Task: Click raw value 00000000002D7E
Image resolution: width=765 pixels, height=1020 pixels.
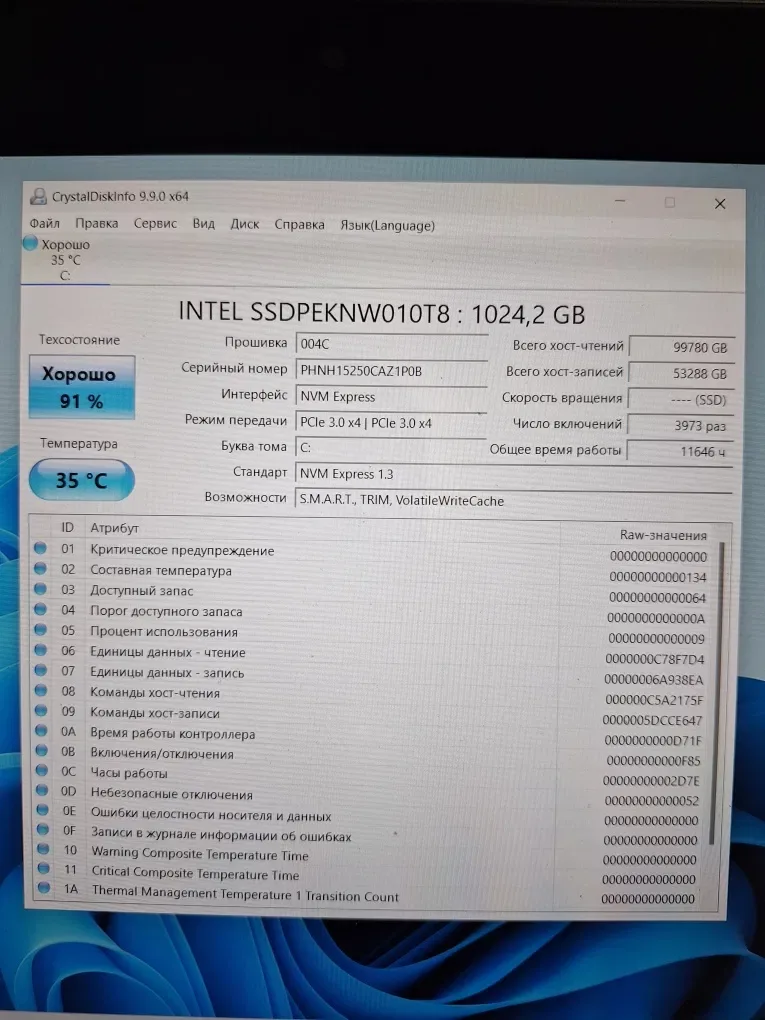Action: 651,781
